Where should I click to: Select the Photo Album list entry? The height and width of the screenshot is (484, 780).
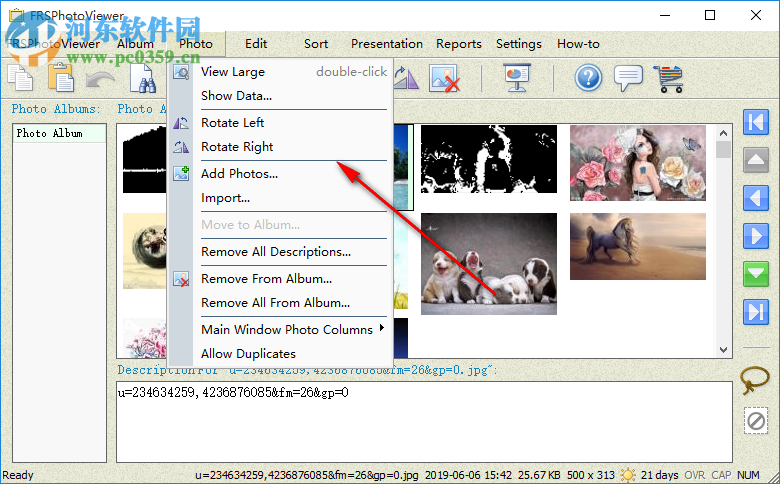pyautogui.click(x=59, y=133)
